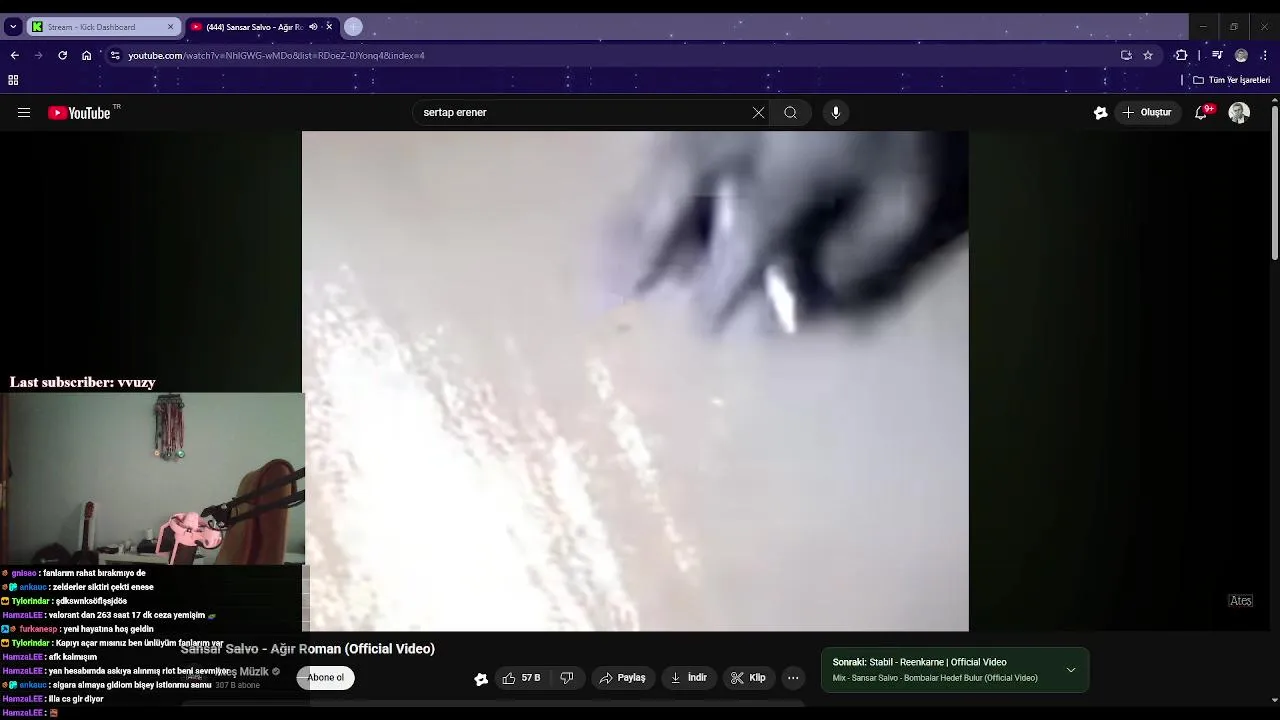
Task: Mute the YouTube tab audio icon
Action: pyautogui.click(x=313, y=27)
